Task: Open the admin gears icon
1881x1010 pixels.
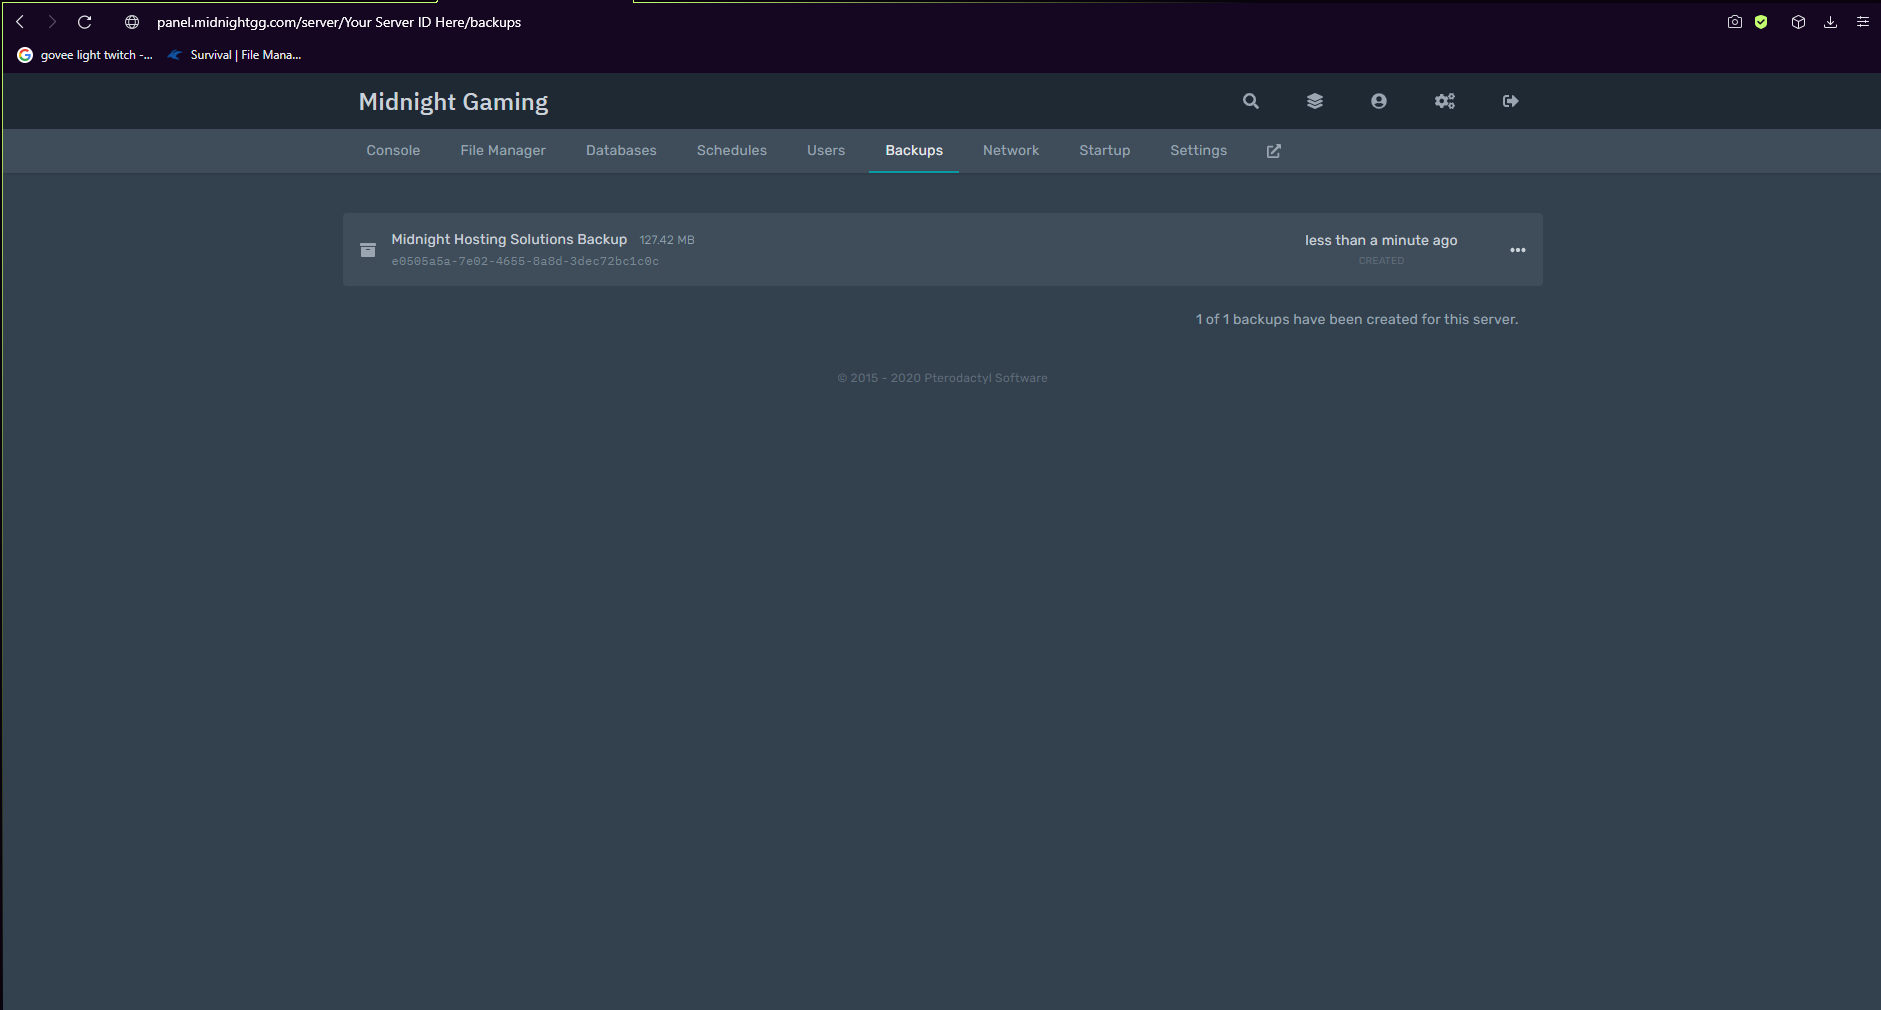Action: [x=1445, y=101]
